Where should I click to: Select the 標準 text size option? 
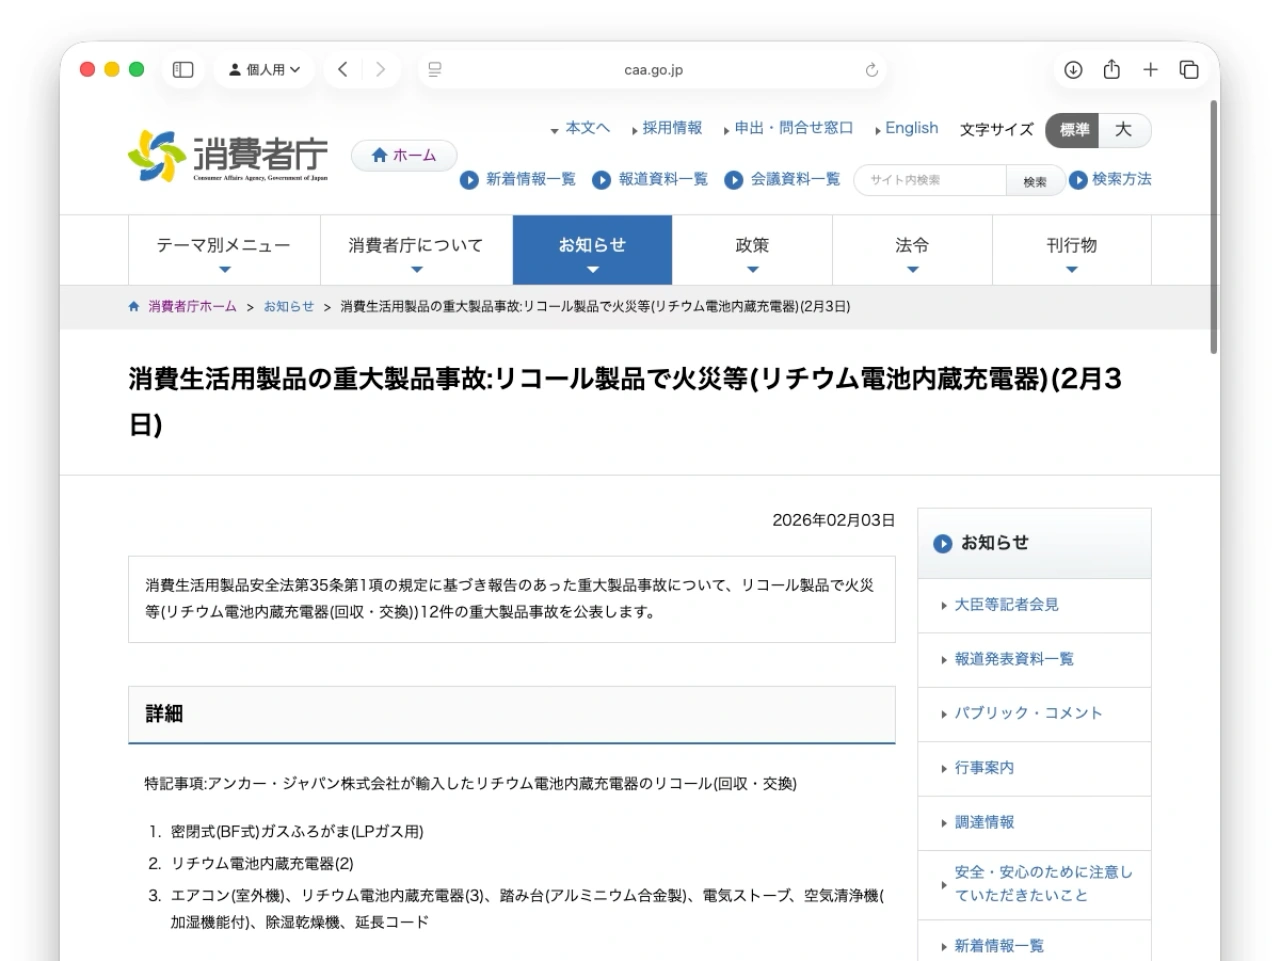[1072, 130]
